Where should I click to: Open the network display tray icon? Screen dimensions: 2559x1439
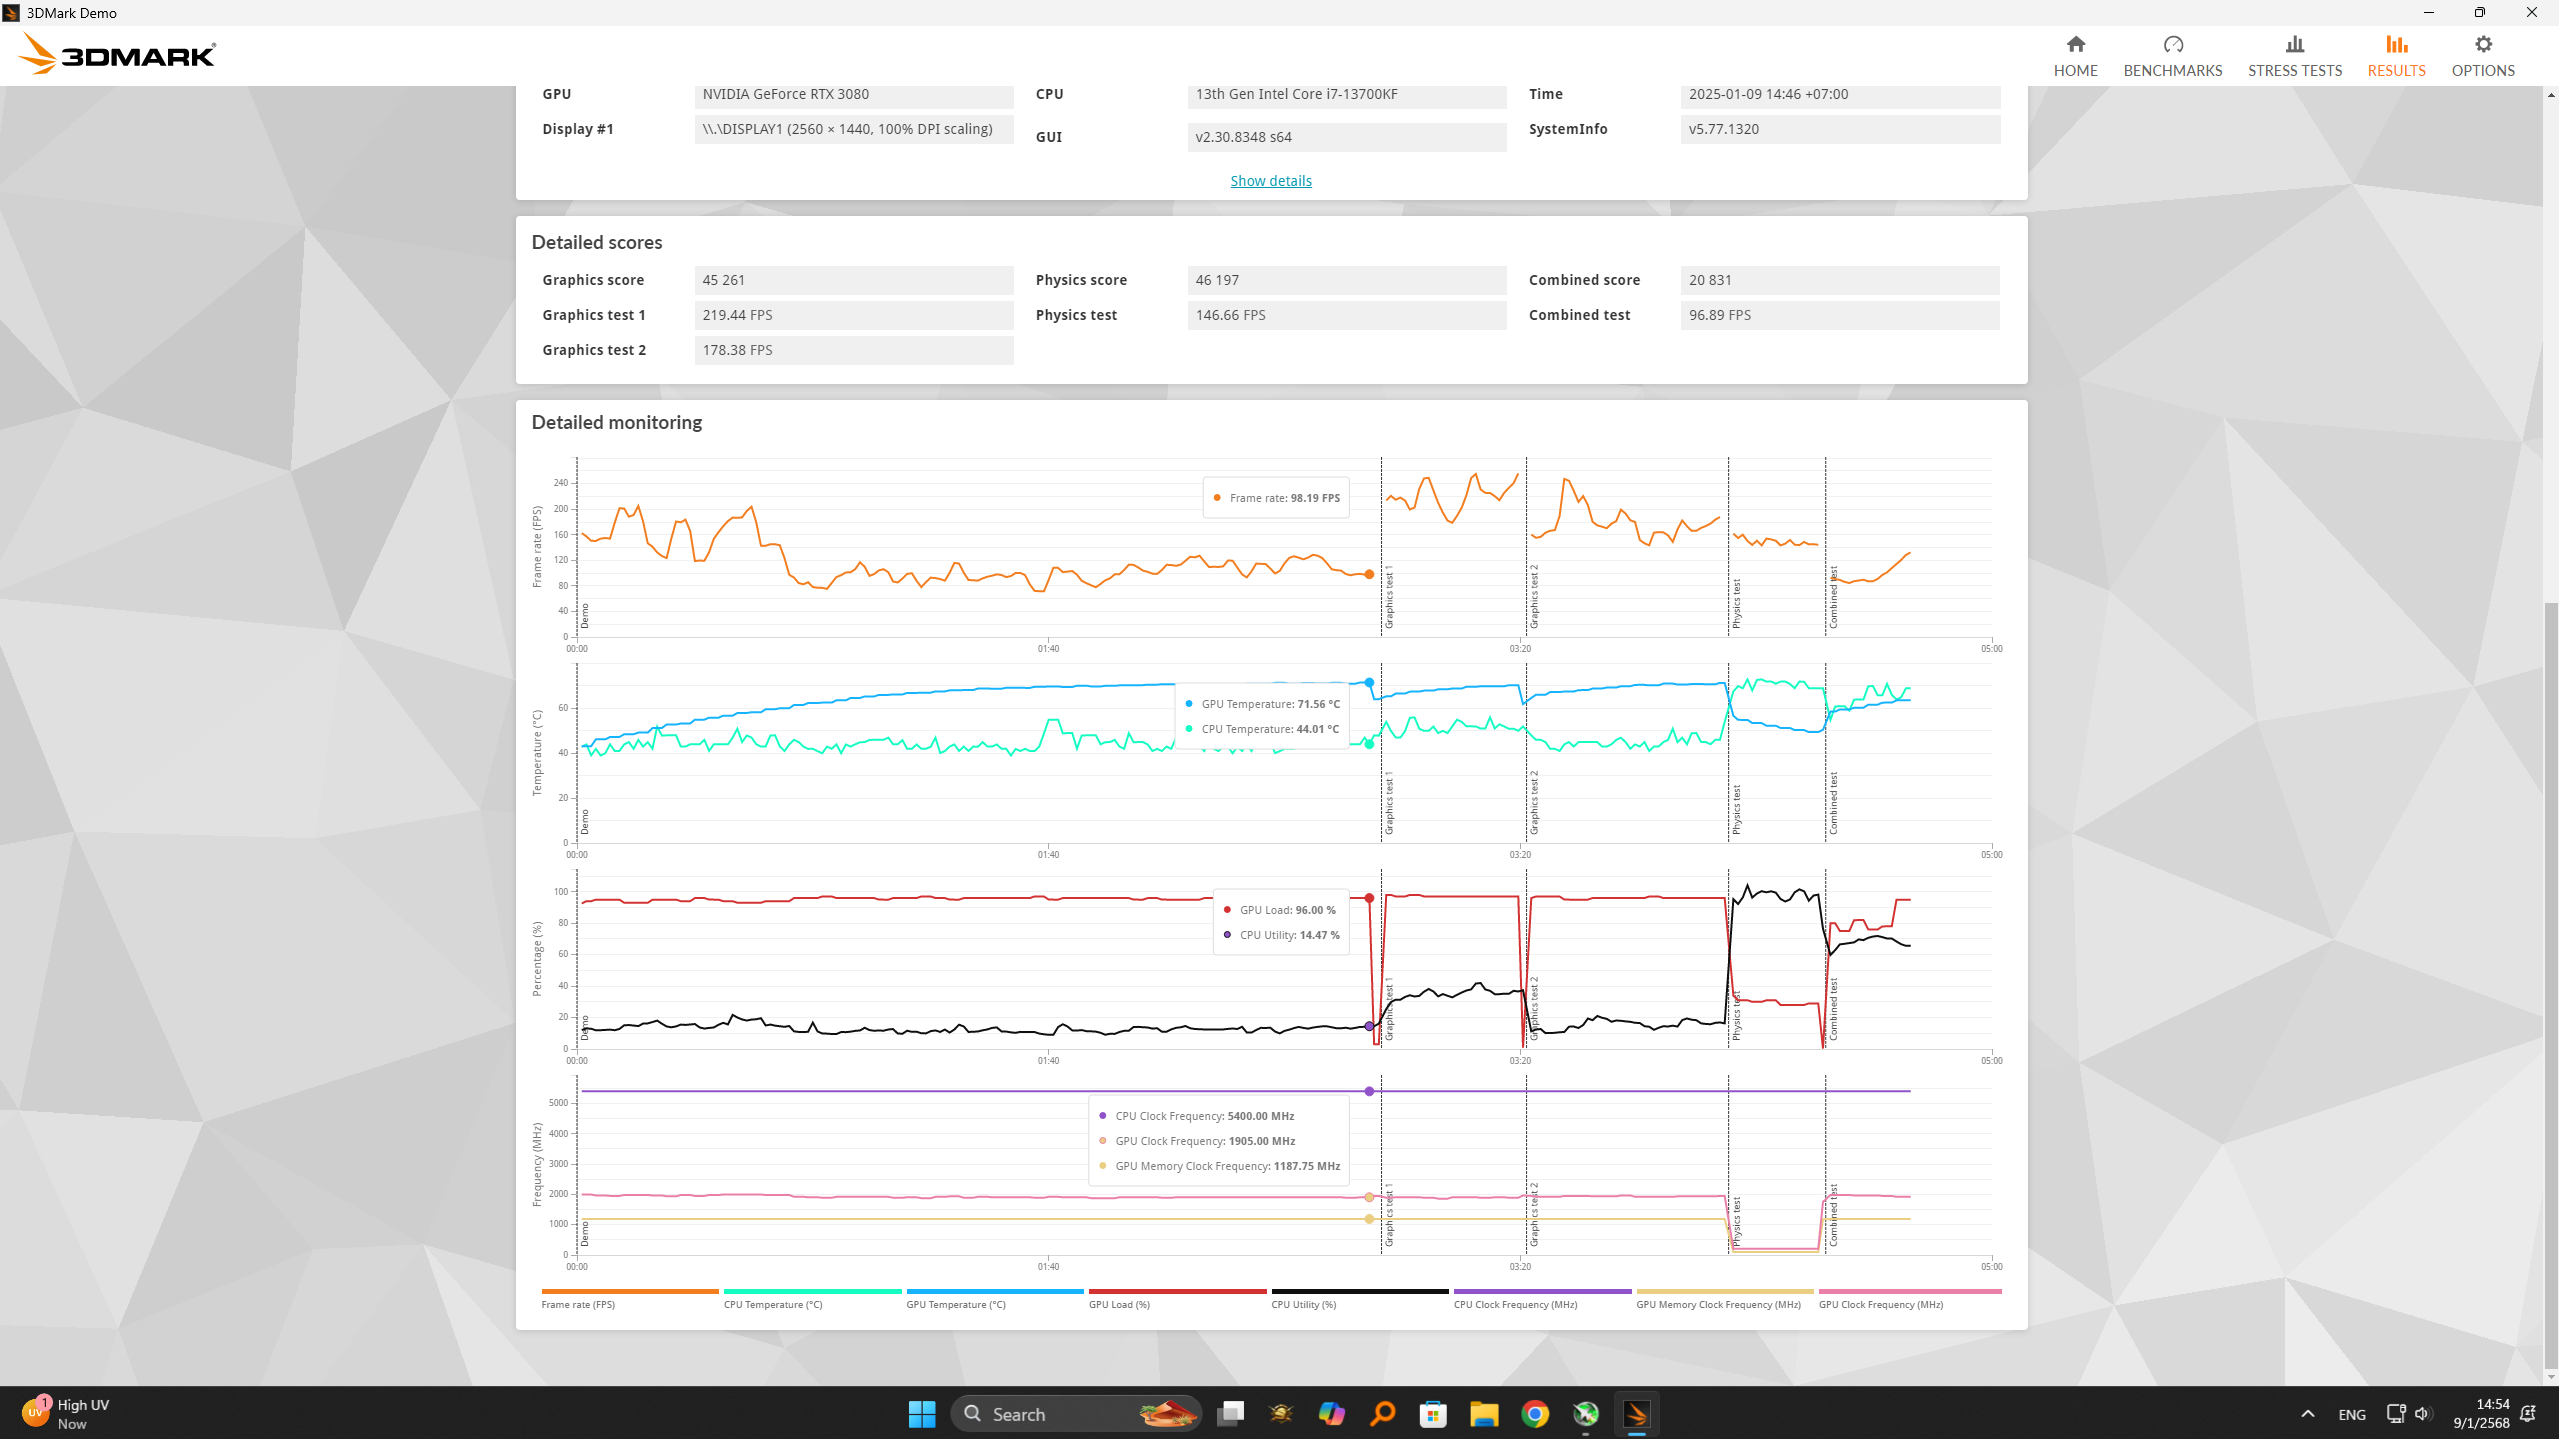pos(2395,1413)
